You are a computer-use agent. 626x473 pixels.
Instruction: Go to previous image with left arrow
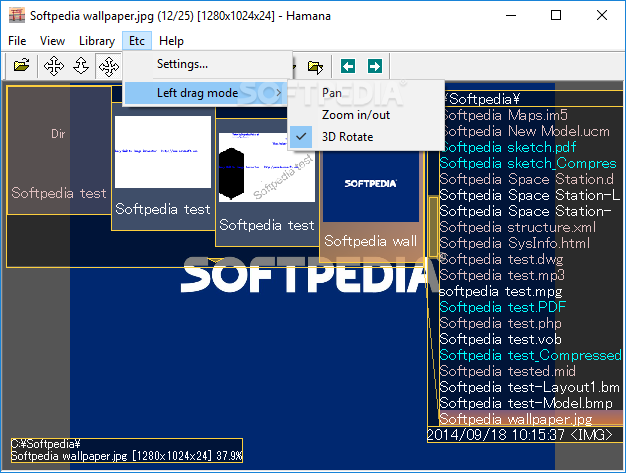[348, 66]
